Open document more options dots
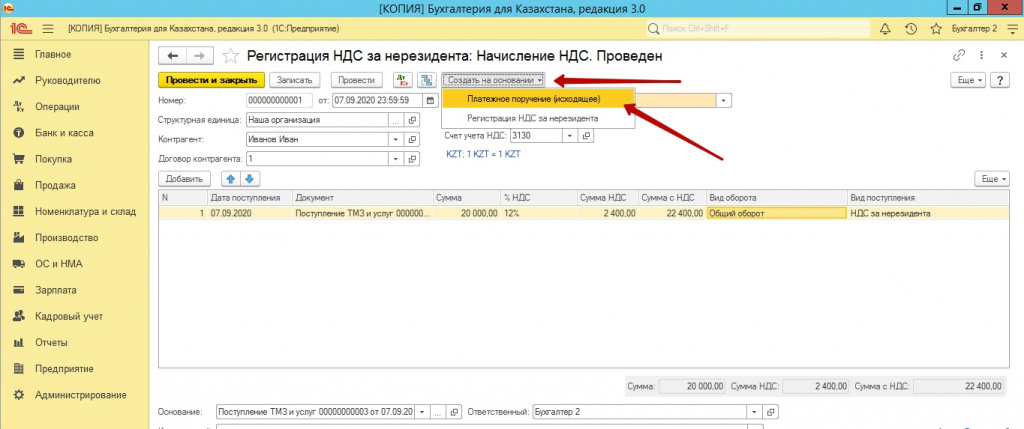The width and height of the screenshot is (1024, 429). pyautogui.click(x=982, y=56)
